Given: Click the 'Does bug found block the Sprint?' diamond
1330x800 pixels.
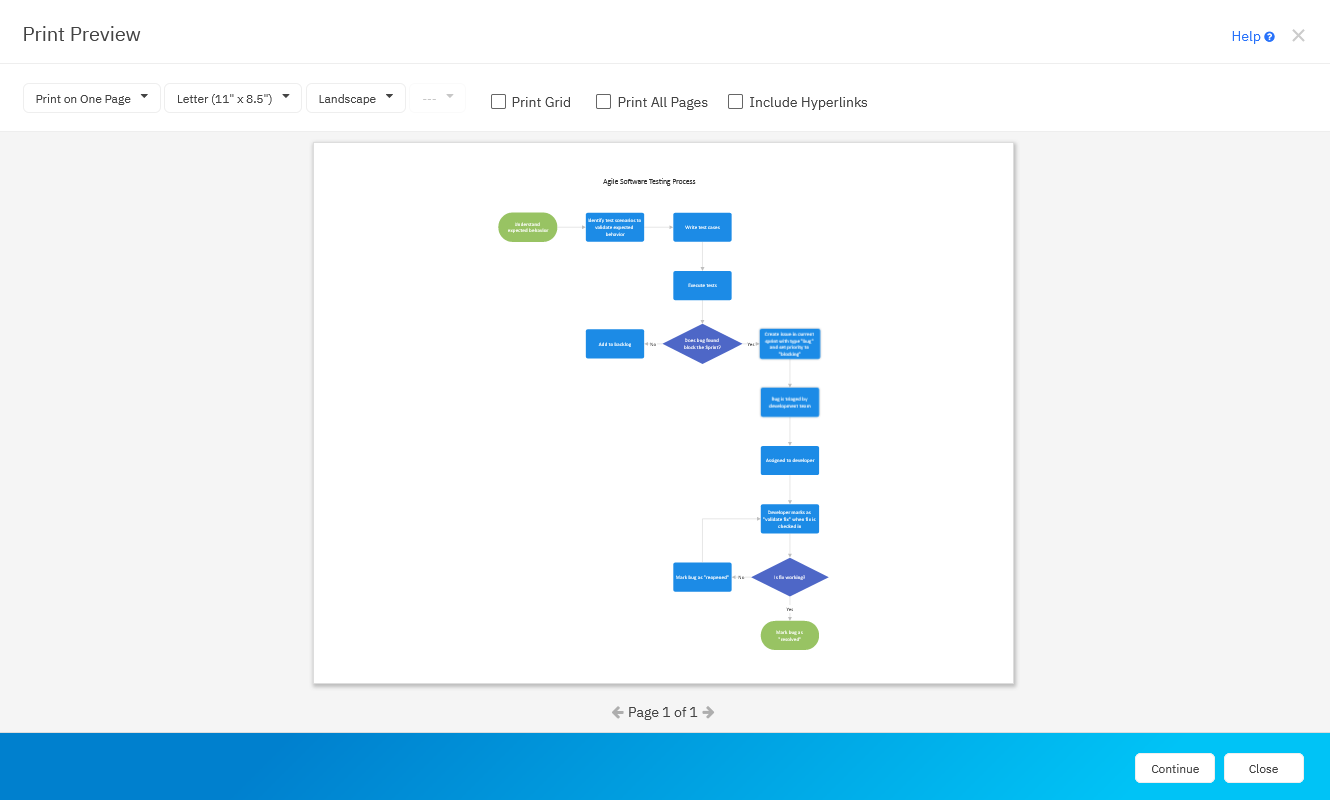Looking at the screenshot, I should pos(702,344).
